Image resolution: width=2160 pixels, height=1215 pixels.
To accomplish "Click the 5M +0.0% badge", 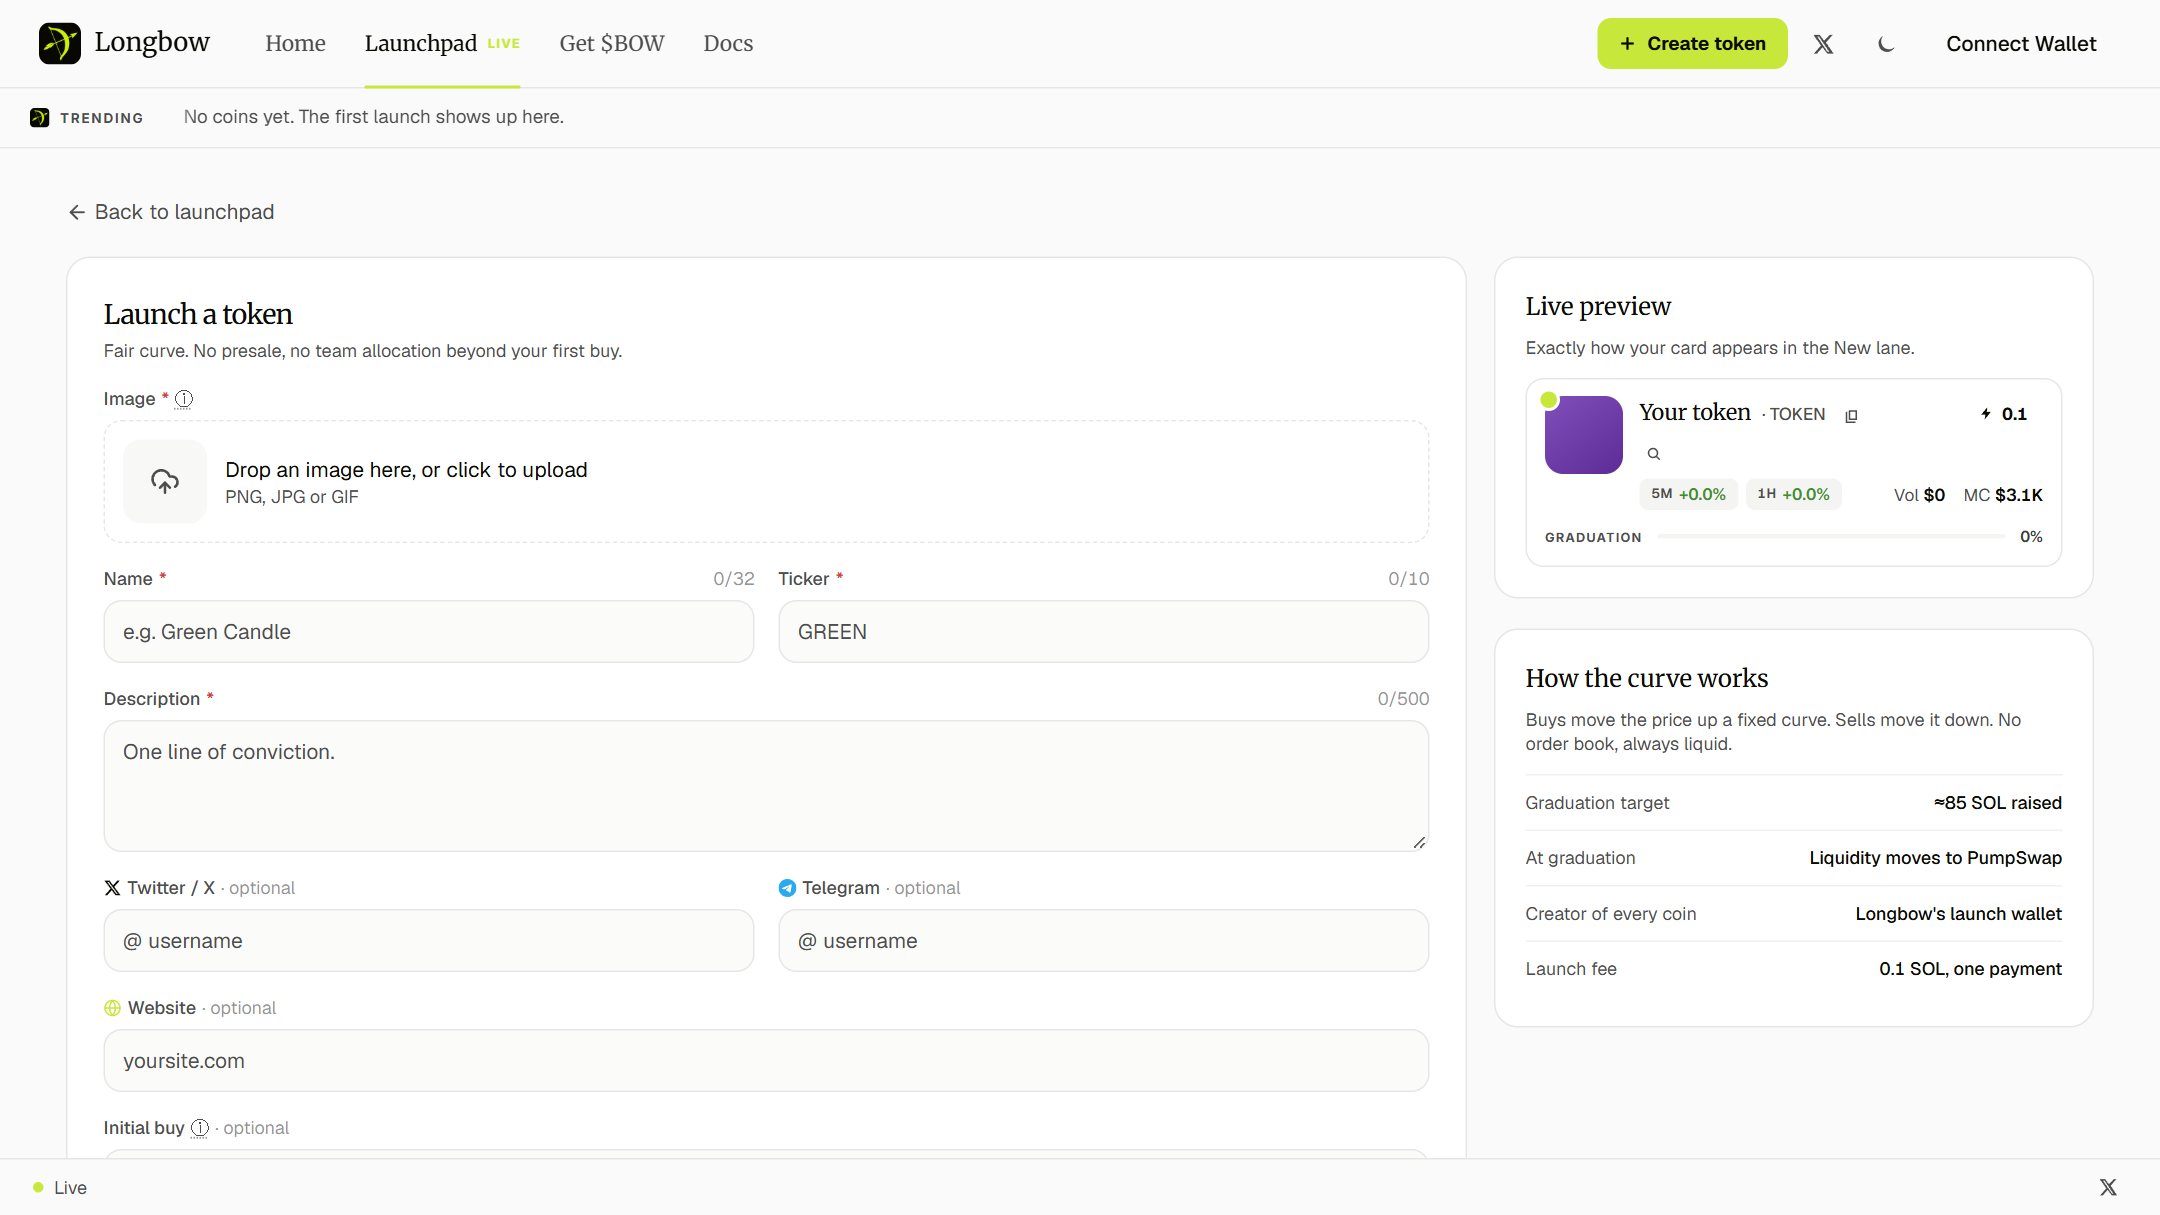I will tap(1688, 494).
